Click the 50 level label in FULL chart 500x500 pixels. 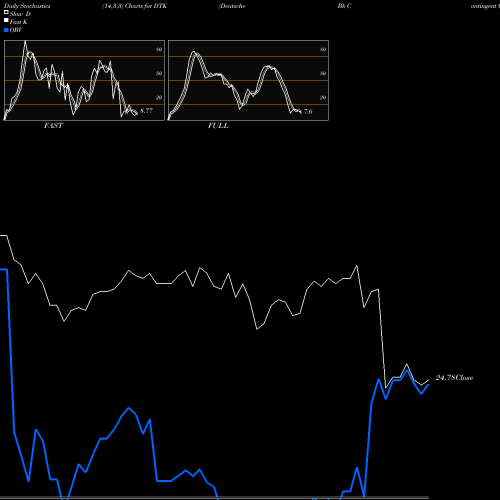(323, 73)
